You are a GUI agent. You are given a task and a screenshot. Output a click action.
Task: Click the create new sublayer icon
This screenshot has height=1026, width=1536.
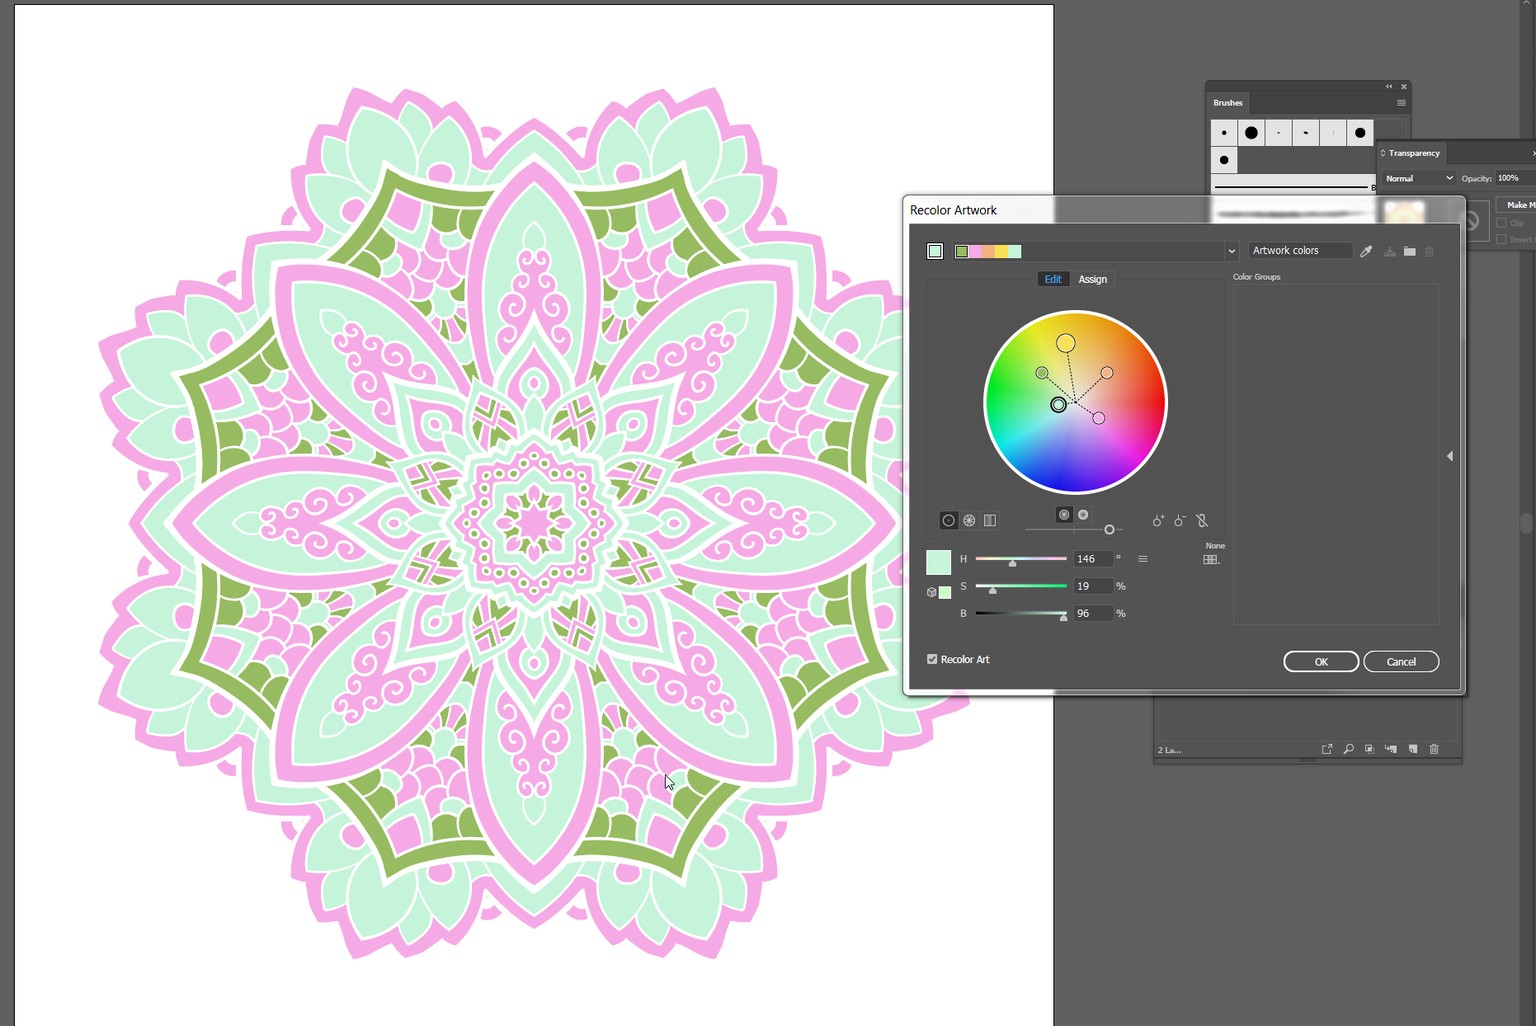tap(1391, 749)
